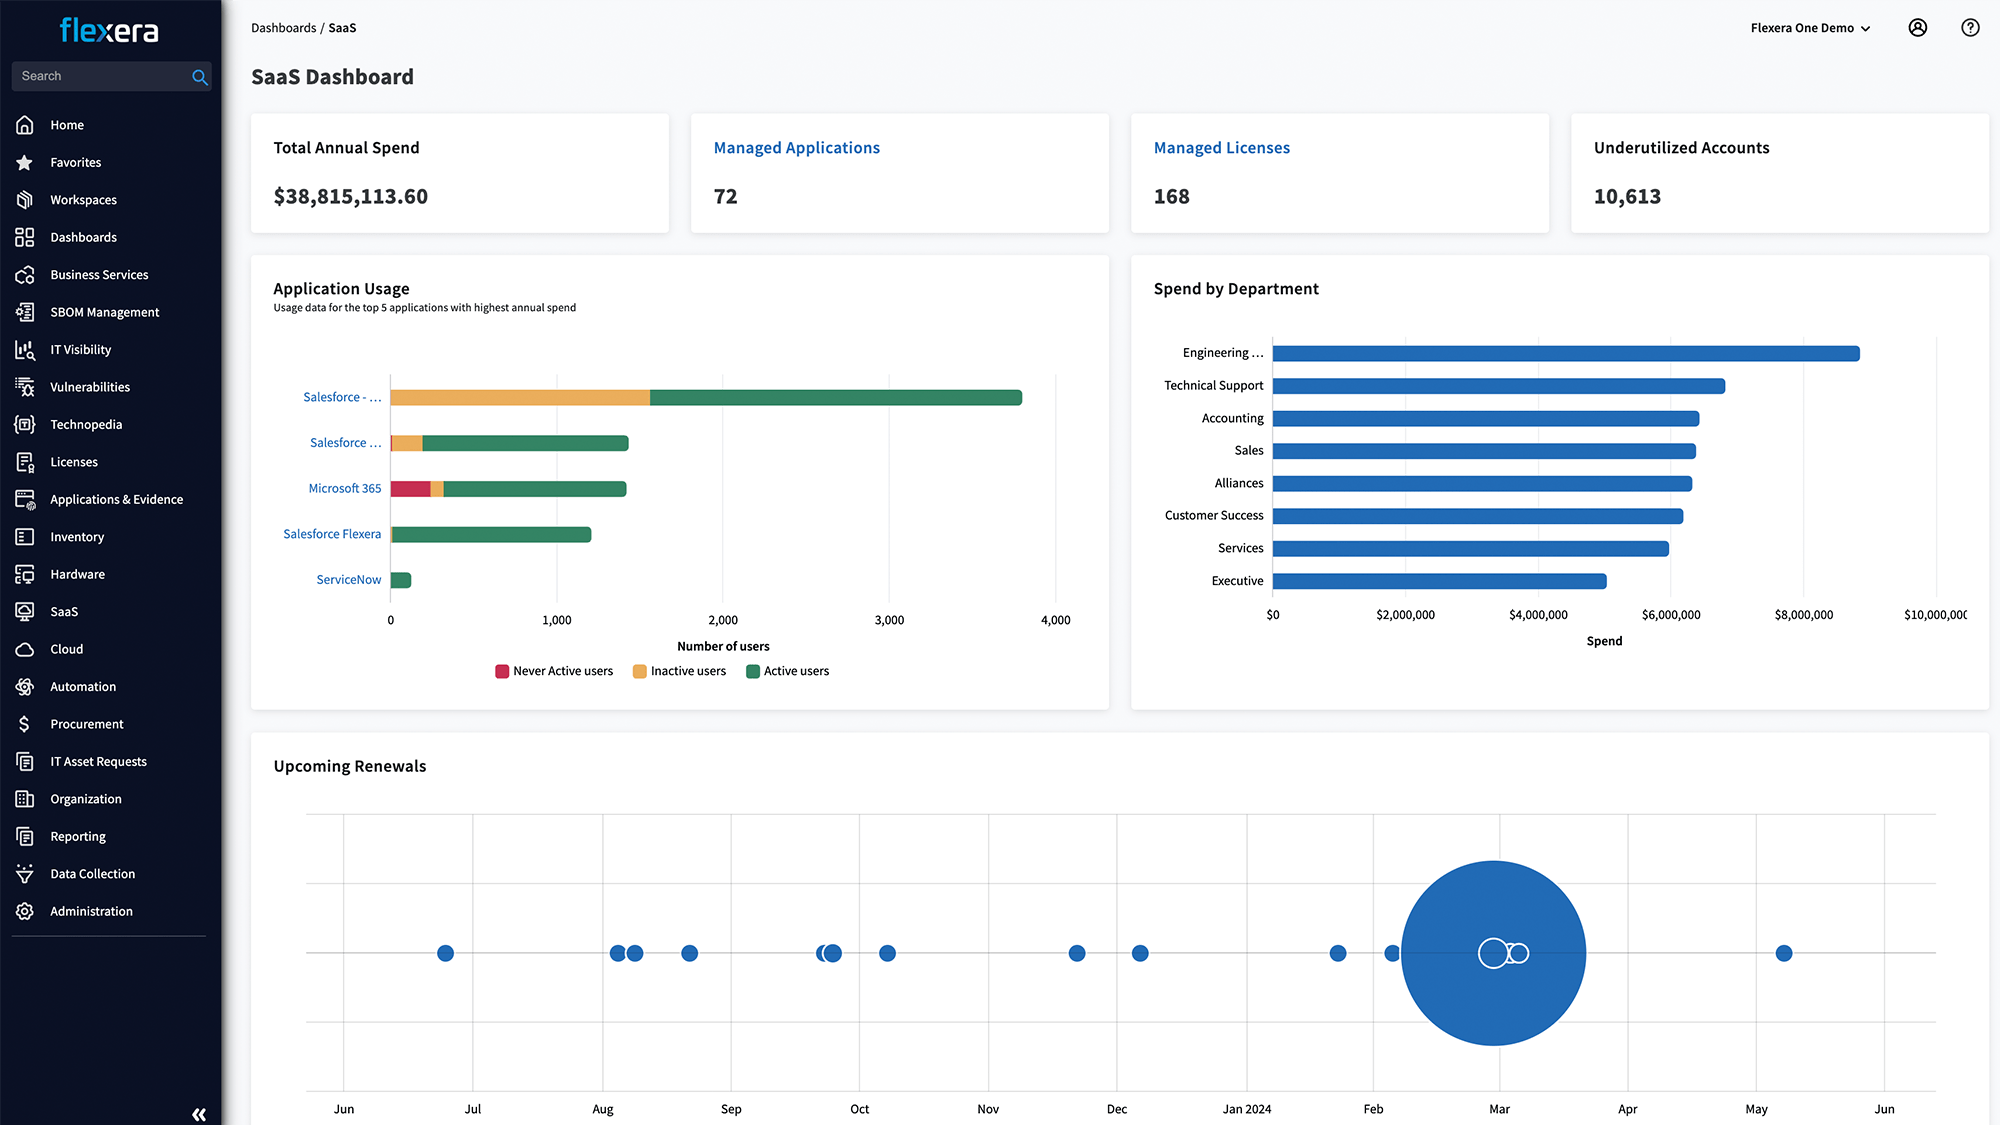
Task: Collapse the sidebar with double chevron
Action: coord(199,1114)
